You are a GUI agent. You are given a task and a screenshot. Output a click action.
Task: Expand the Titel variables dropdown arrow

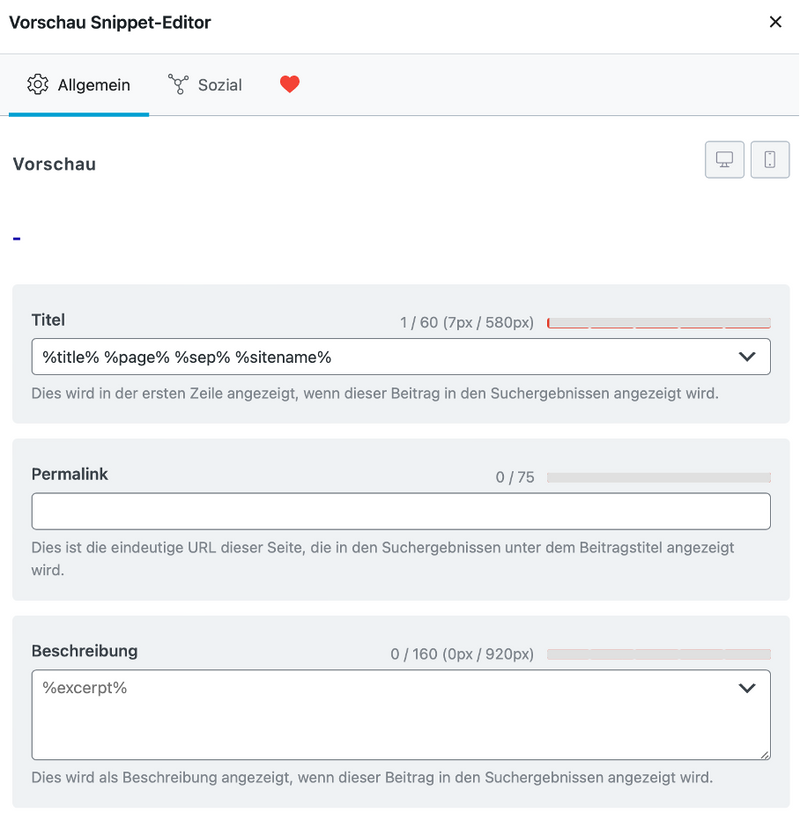click(747, 357)
